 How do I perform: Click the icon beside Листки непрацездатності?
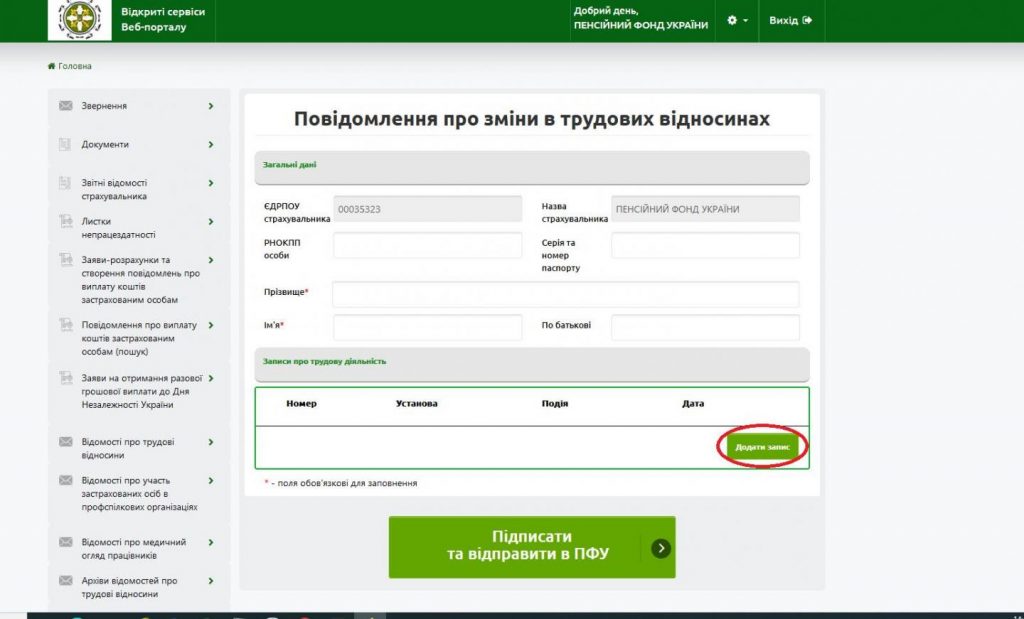coord(66,222)
